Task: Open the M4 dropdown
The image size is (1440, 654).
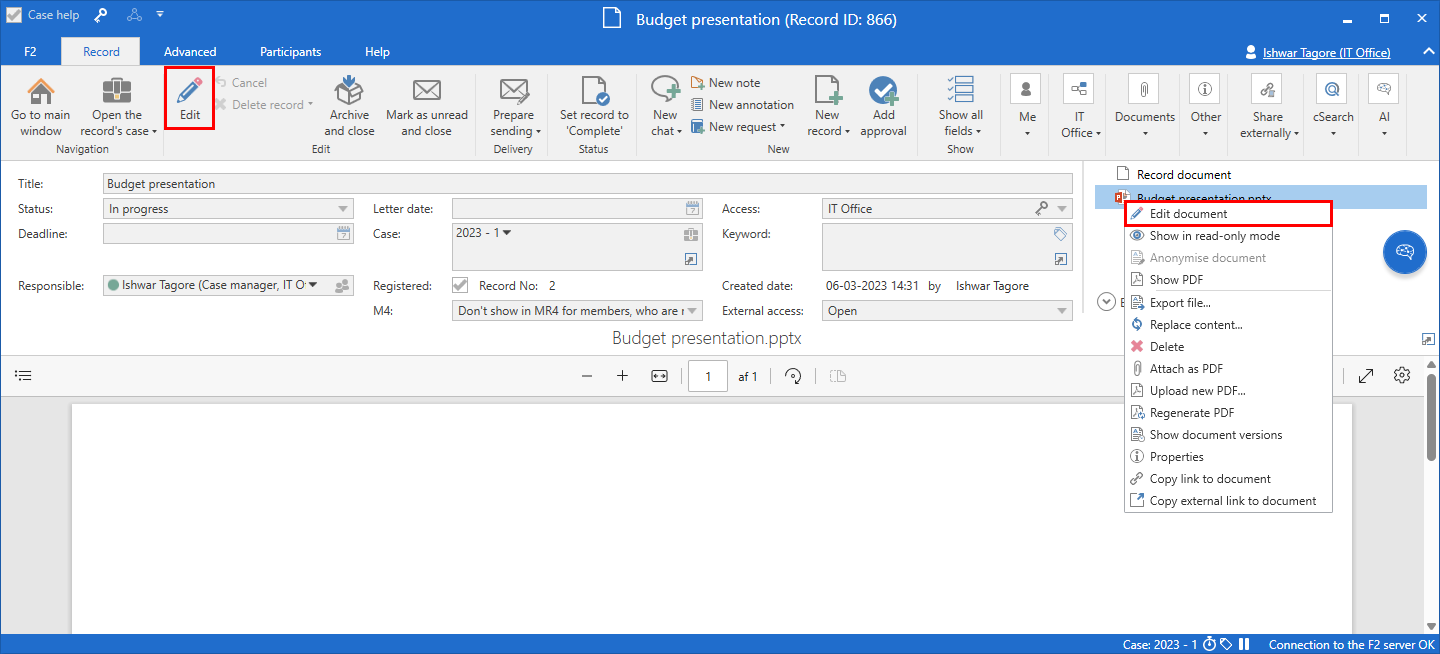Action: click(x=693, y=311)
